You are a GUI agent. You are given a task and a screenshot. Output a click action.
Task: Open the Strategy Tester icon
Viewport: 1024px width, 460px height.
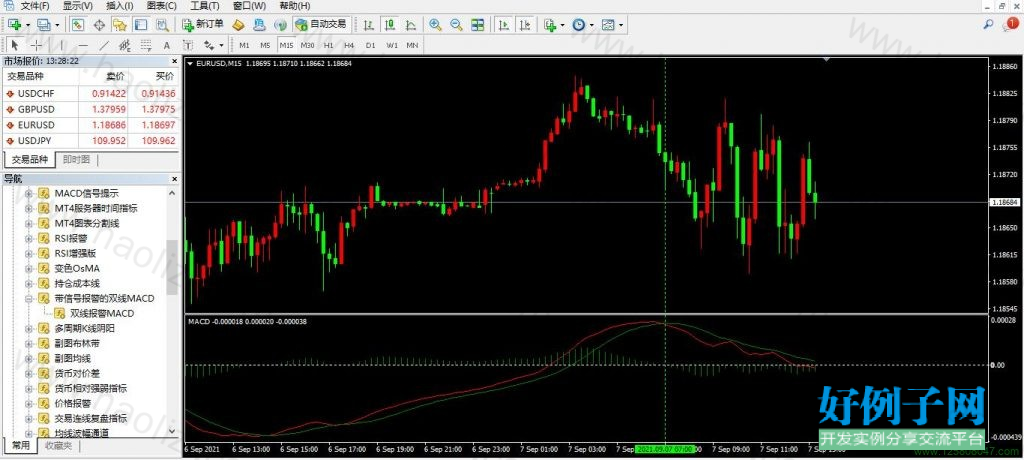pyautogui.click(x=162, y=25)
